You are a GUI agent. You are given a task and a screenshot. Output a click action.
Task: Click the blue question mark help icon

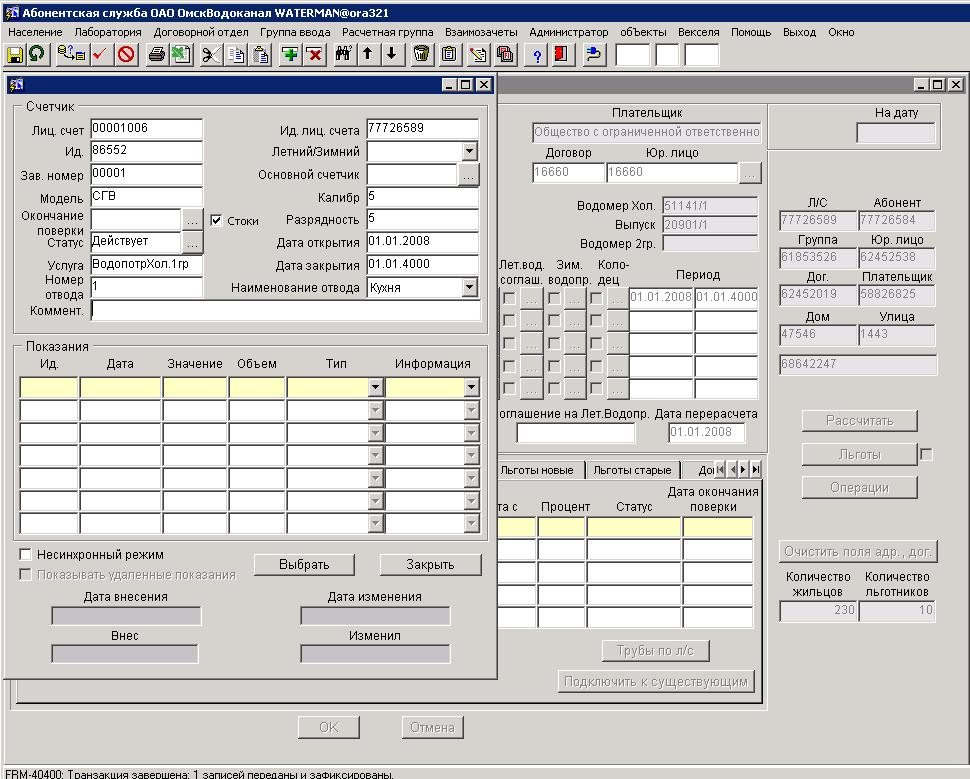[x=537, y=54]
